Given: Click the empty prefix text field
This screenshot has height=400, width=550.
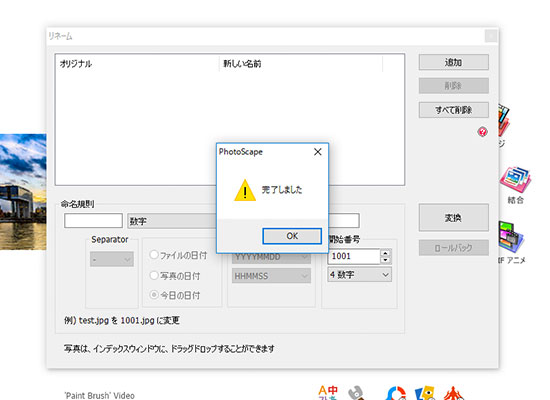Looking at the screenshot, I should click(93, 221).
